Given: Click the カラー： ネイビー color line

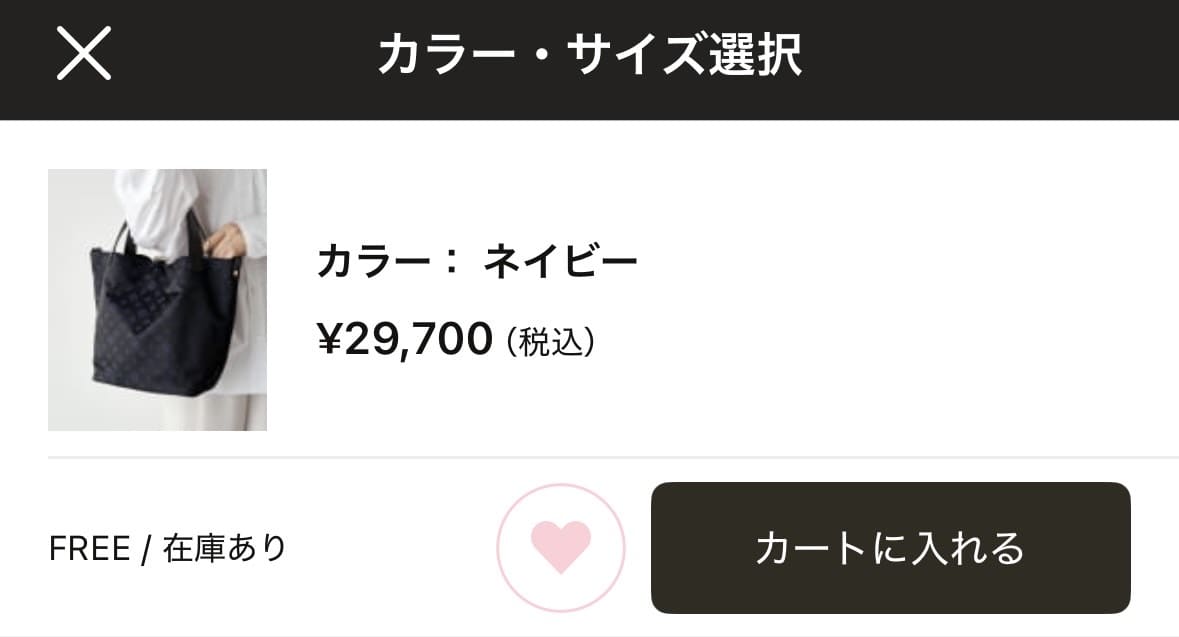Looking at the screenshot, I should pyautogui.click(x=476, y=263).
